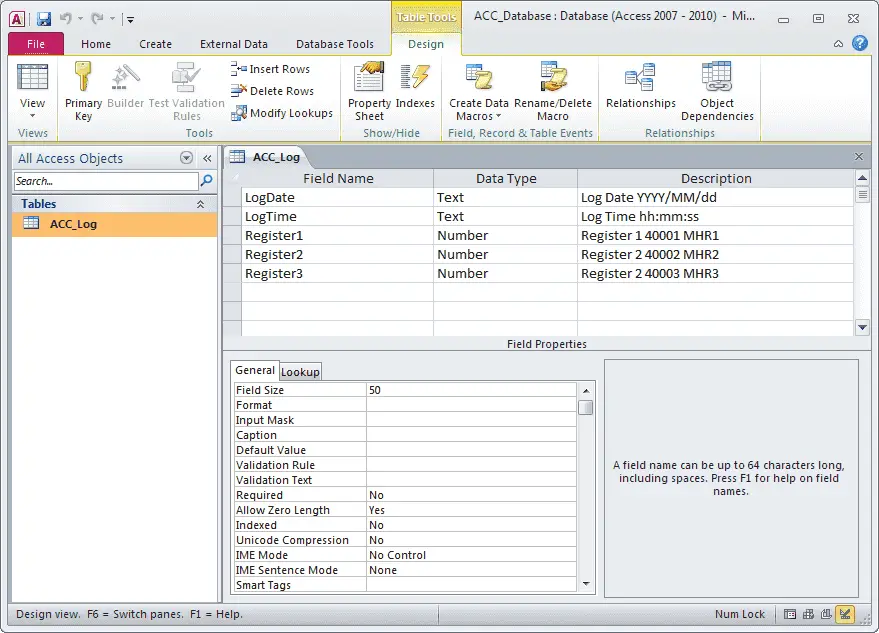Switch to PivotChart View in status bar
Image resolution: width=879 pixels, height=633 pixels.
826,614
